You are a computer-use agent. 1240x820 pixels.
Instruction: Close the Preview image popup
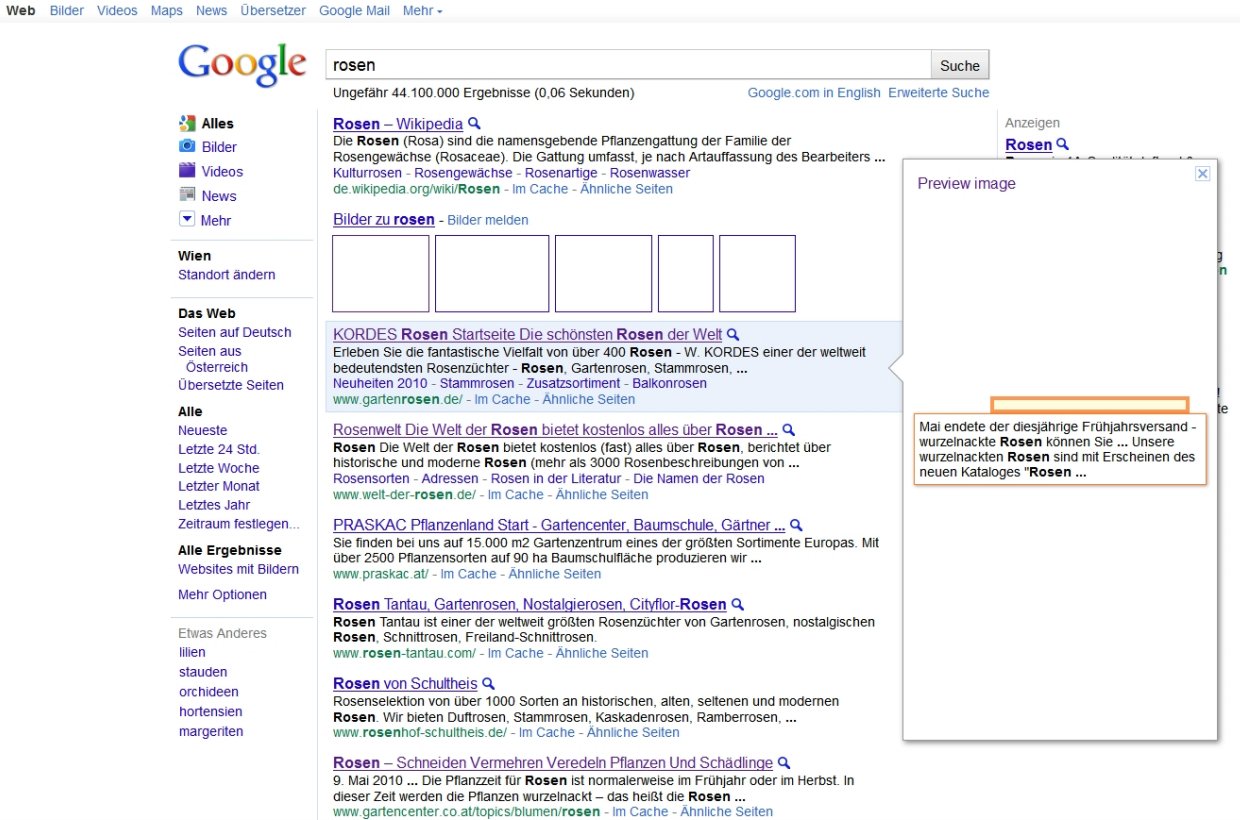coord(1203,173)
